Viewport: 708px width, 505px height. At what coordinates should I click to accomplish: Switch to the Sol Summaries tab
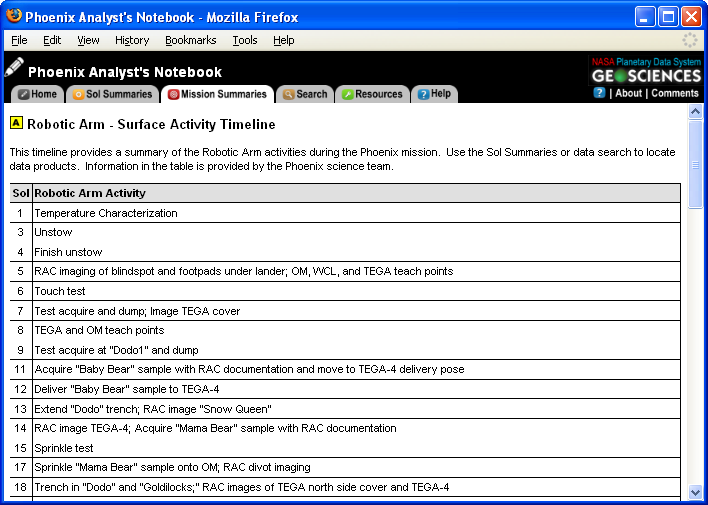tap(112, 94)
